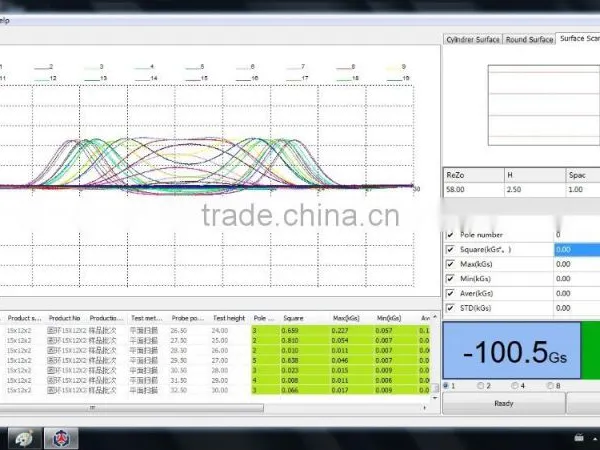Select curve 7 in the chart legend
600x450 pixels.
[296, 67]
